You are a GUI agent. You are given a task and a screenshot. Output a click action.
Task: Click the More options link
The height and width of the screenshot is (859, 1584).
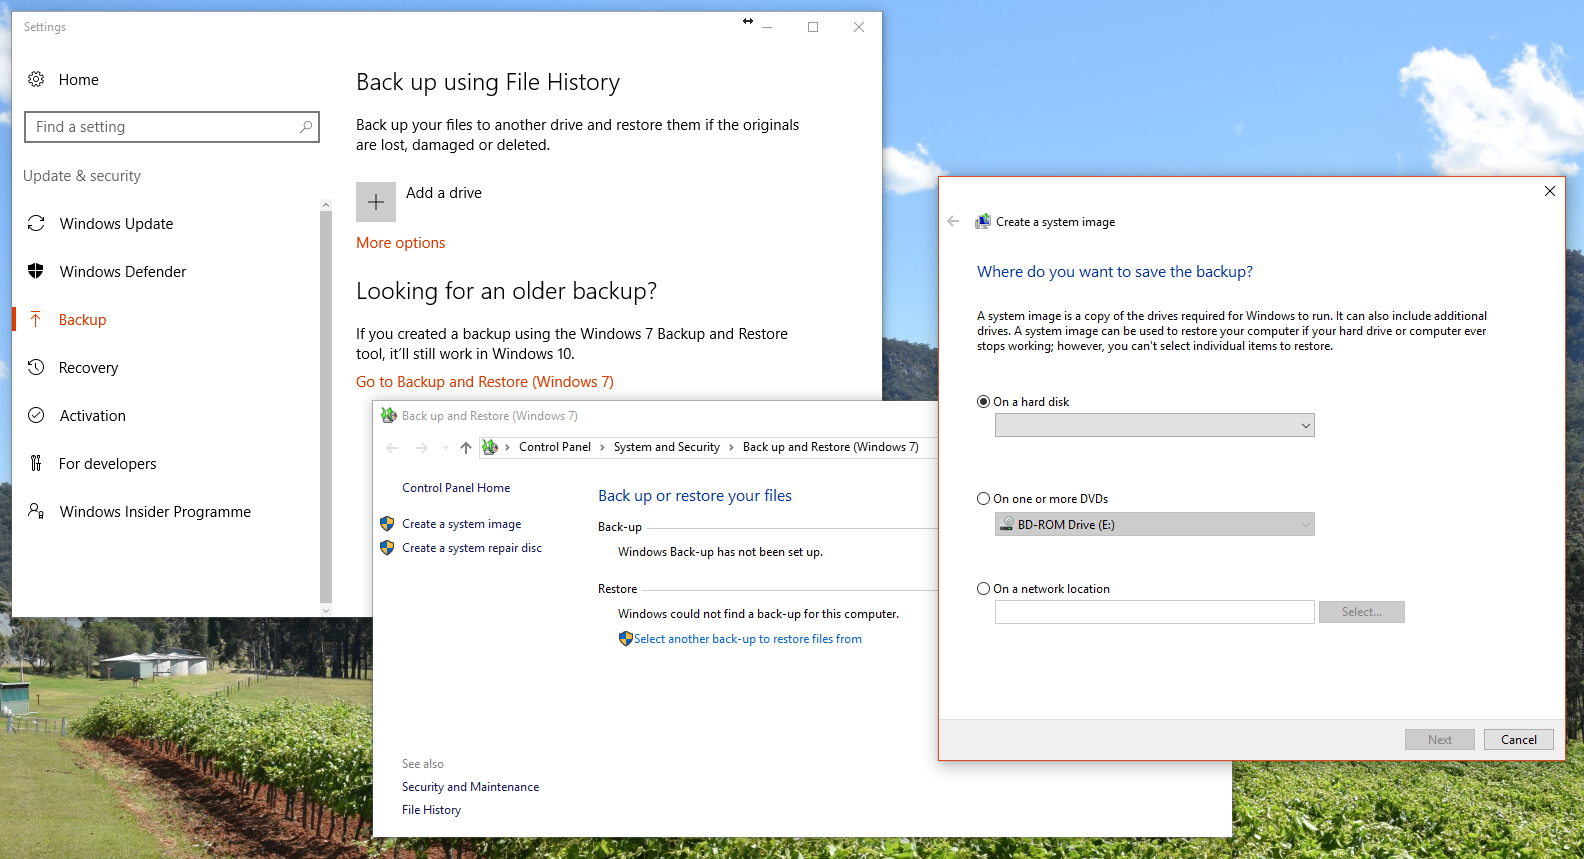pos(400,242)
